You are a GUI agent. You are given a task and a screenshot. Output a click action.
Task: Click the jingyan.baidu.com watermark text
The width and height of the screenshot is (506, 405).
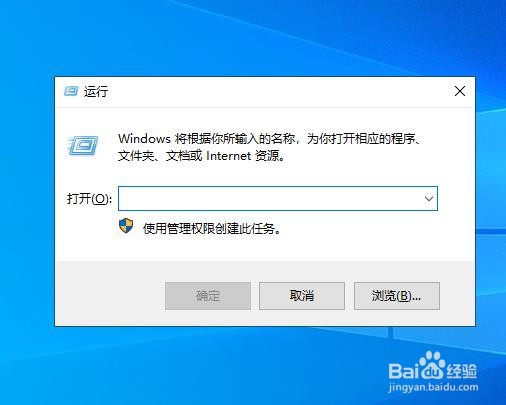pyautogui.click(x=433, y=388)
